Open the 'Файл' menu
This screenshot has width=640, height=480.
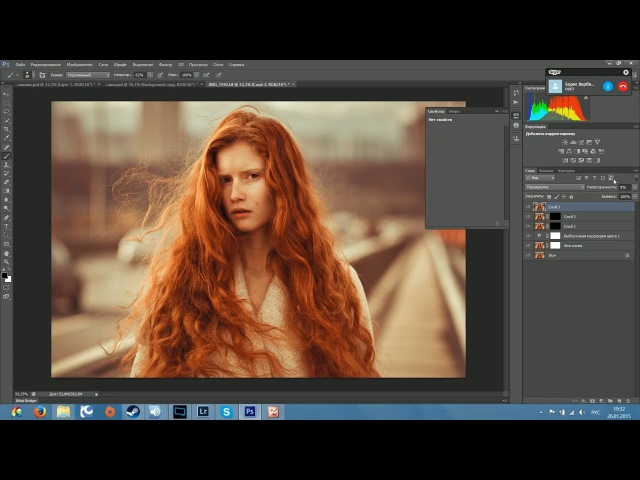[20, 64]
